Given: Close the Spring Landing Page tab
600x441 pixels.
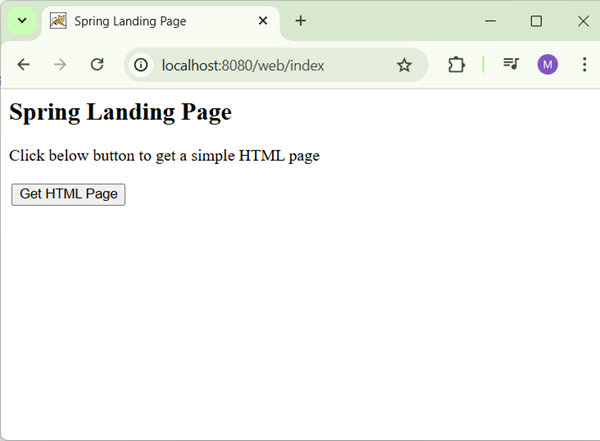Looking at the screenshot, I should tap(263, 21).
